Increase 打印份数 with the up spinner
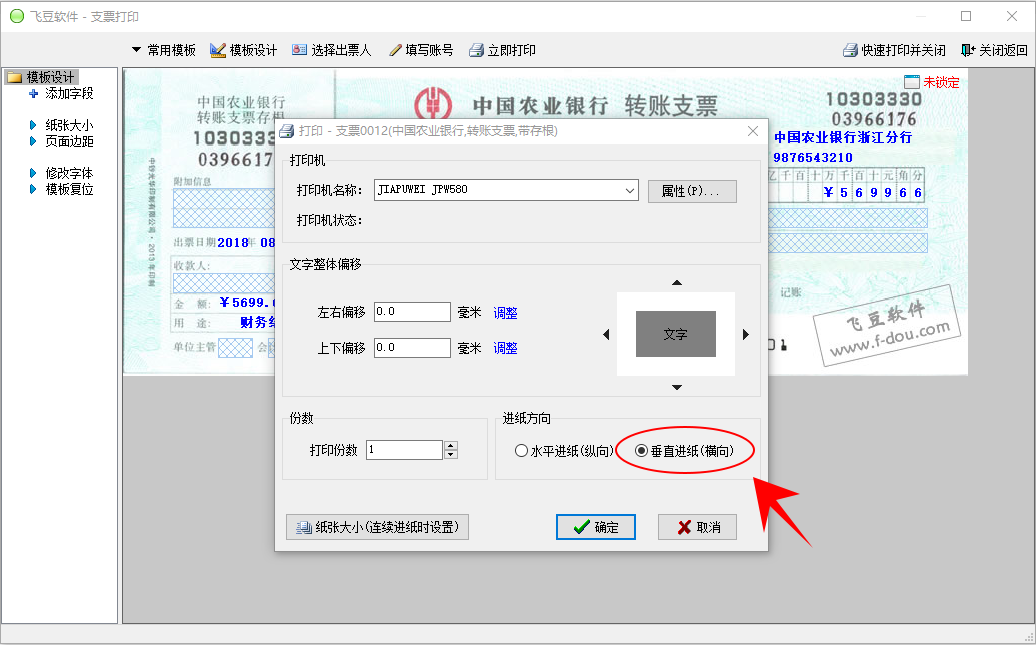 click(x=451, y=445)
